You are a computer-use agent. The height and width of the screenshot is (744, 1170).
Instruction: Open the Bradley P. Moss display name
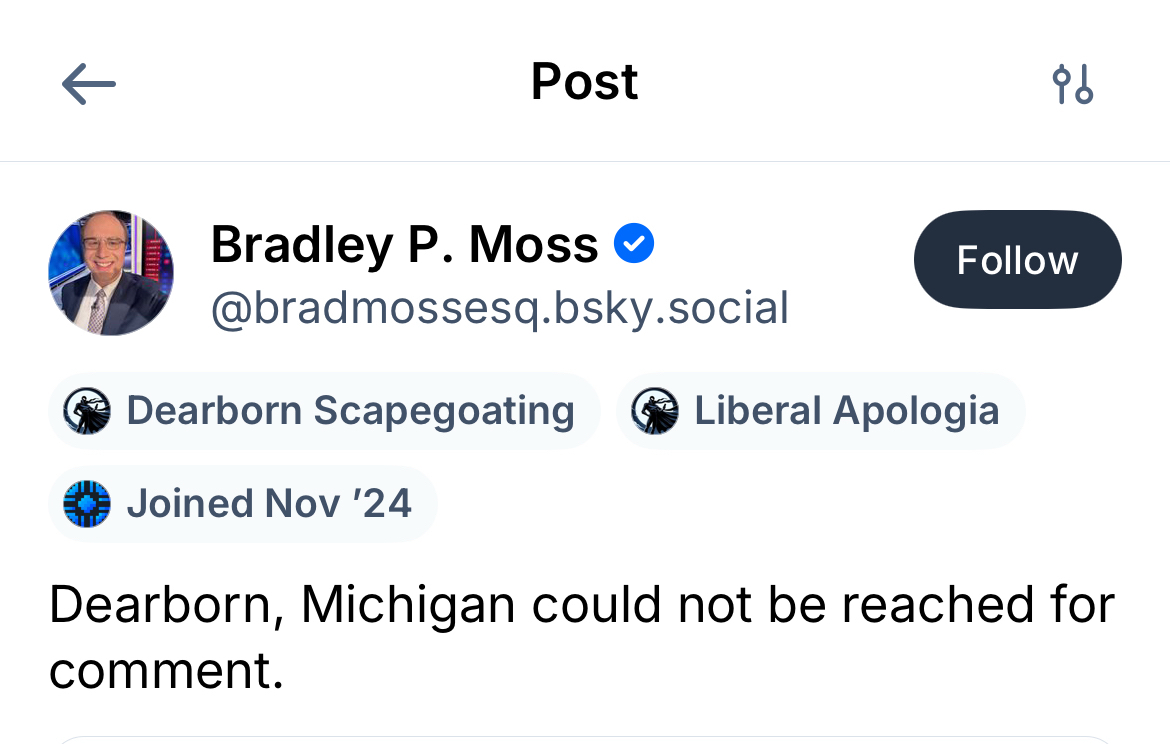click(404, 245)
